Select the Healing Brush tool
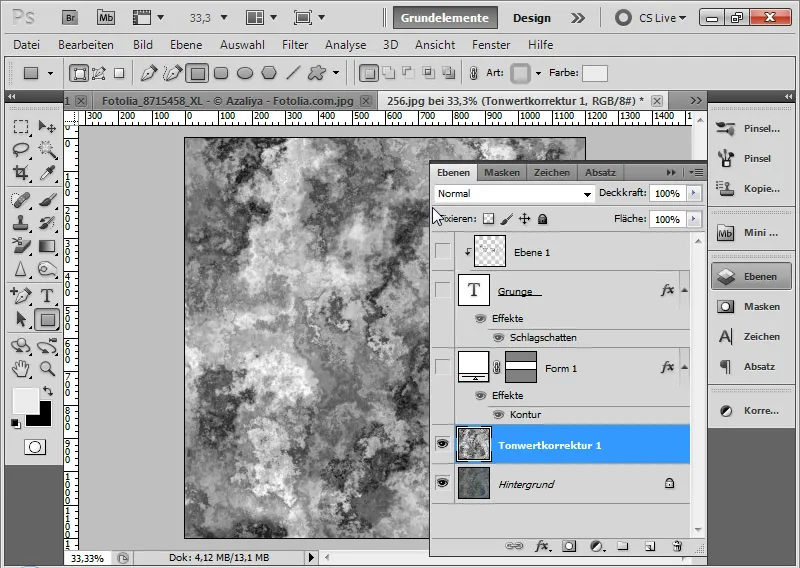The height and width of the screenshot is (568, 800). coord(21,200)
